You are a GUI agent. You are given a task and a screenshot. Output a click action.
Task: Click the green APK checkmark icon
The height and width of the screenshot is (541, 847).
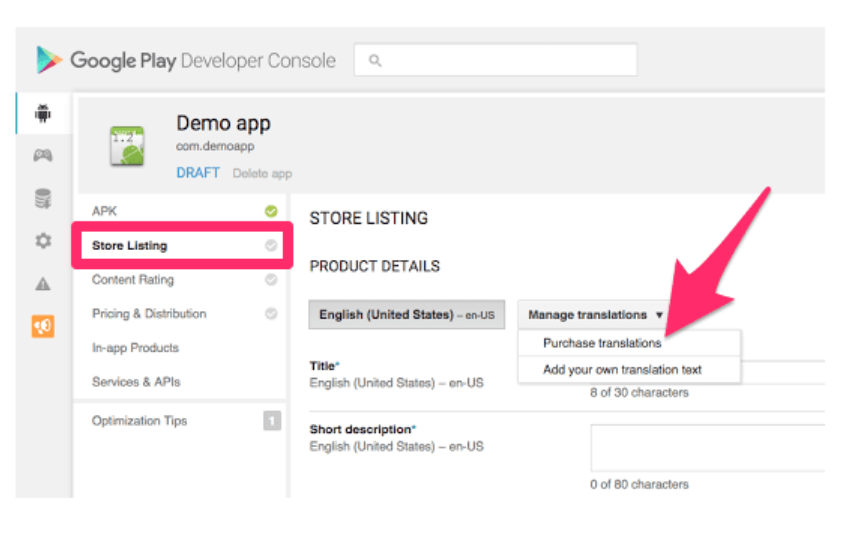coord(271,211)
